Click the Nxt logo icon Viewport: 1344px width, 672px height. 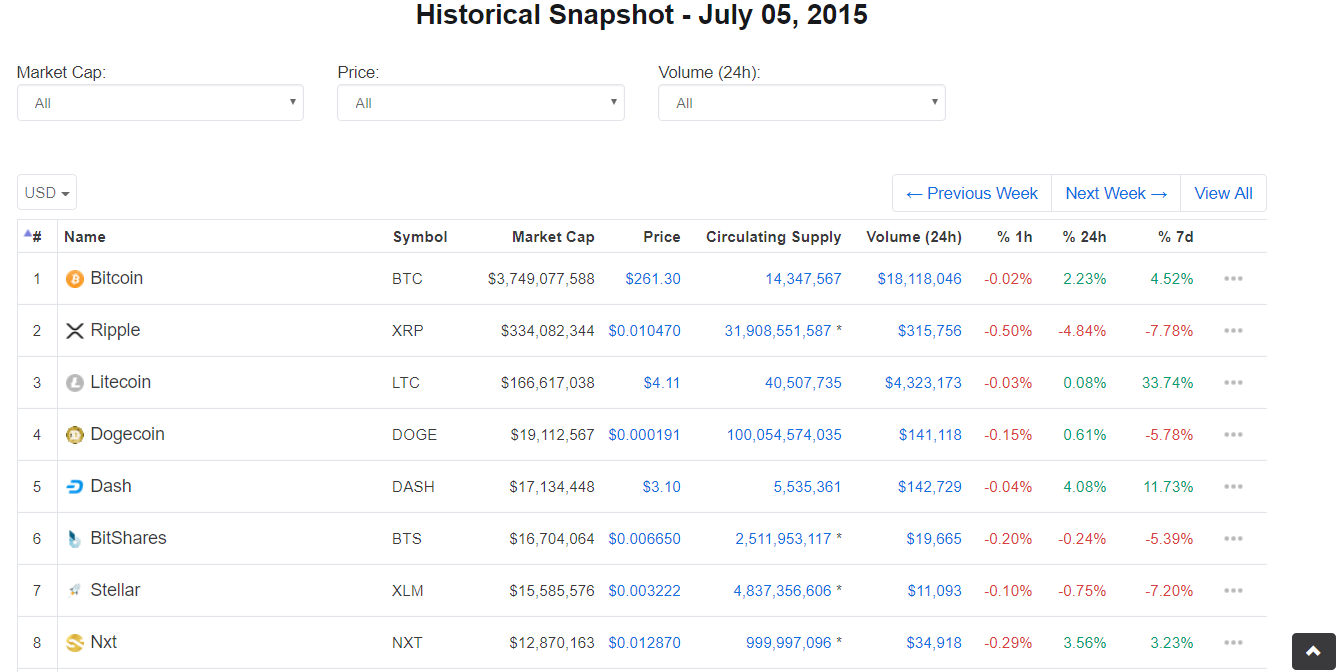pos(74,643)
